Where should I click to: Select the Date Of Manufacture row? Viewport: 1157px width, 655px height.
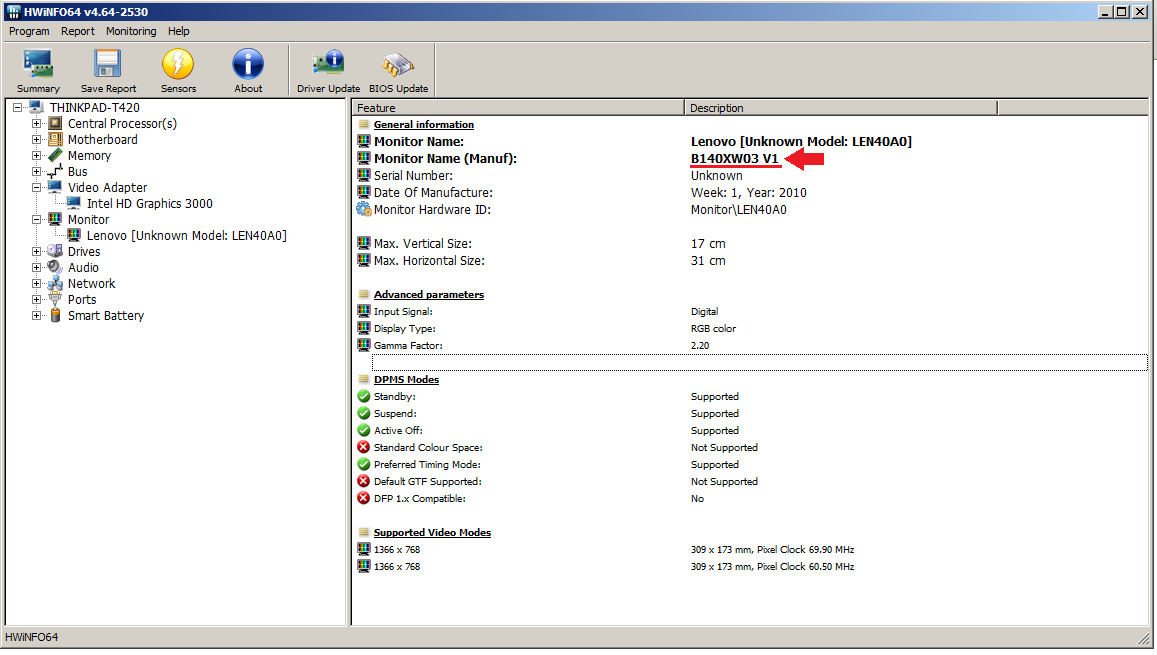(750, 193)
